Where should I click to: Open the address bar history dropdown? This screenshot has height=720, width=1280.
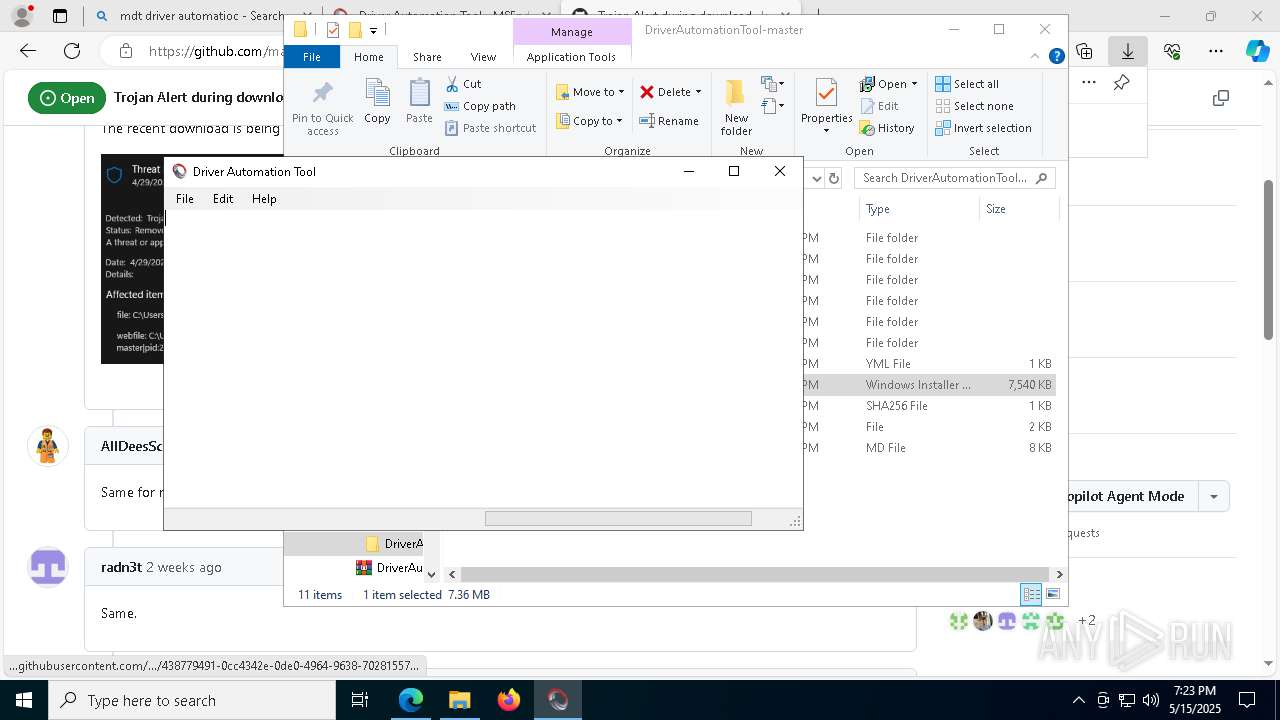click(x=816, y=178)
